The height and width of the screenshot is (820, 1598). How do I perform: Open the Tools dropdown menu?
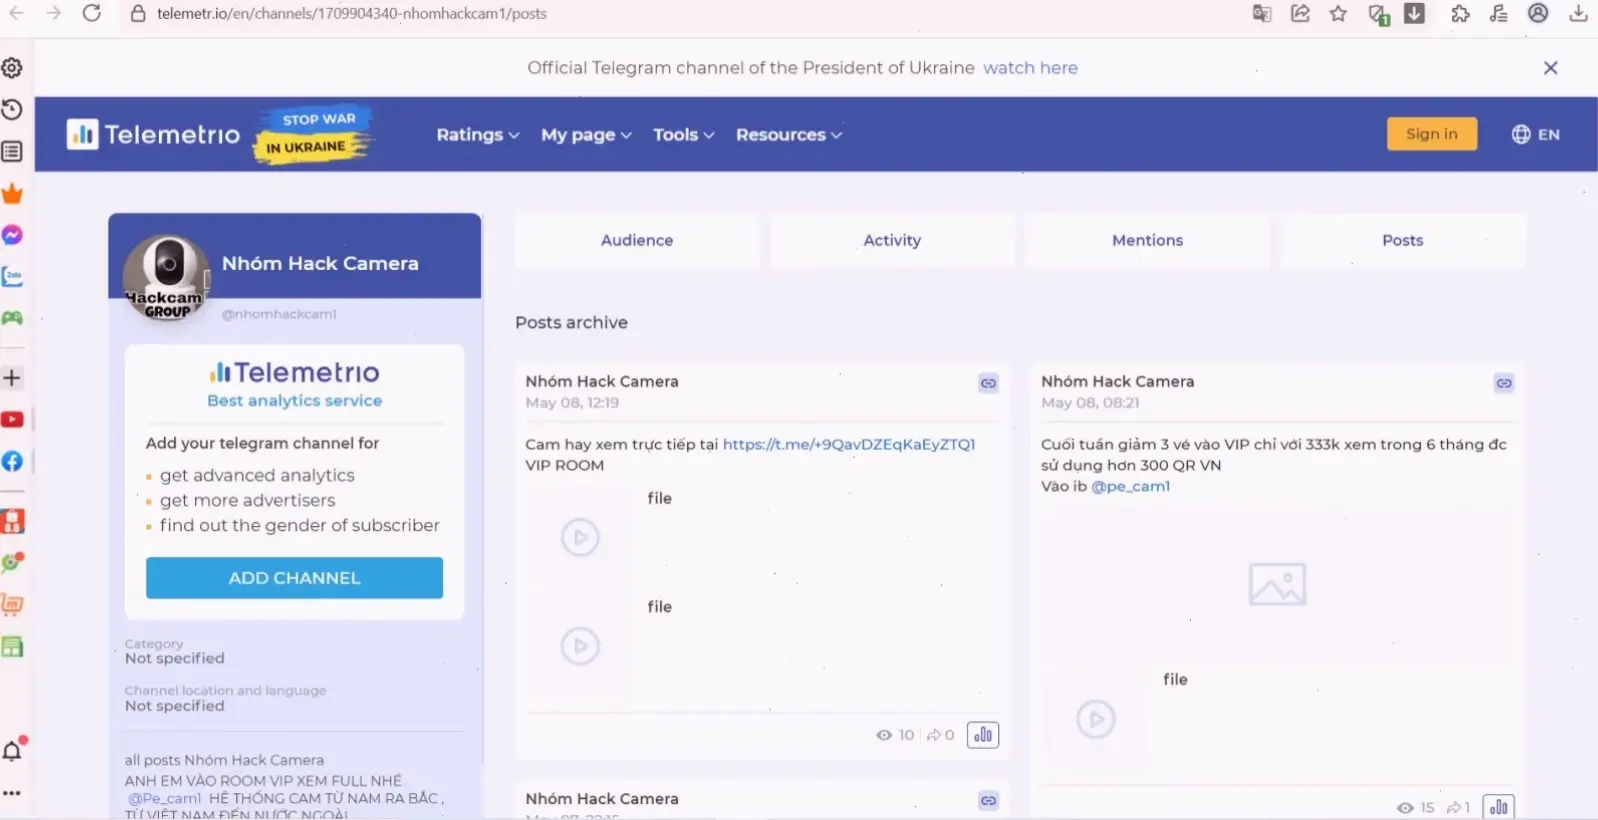coord(683,135)
